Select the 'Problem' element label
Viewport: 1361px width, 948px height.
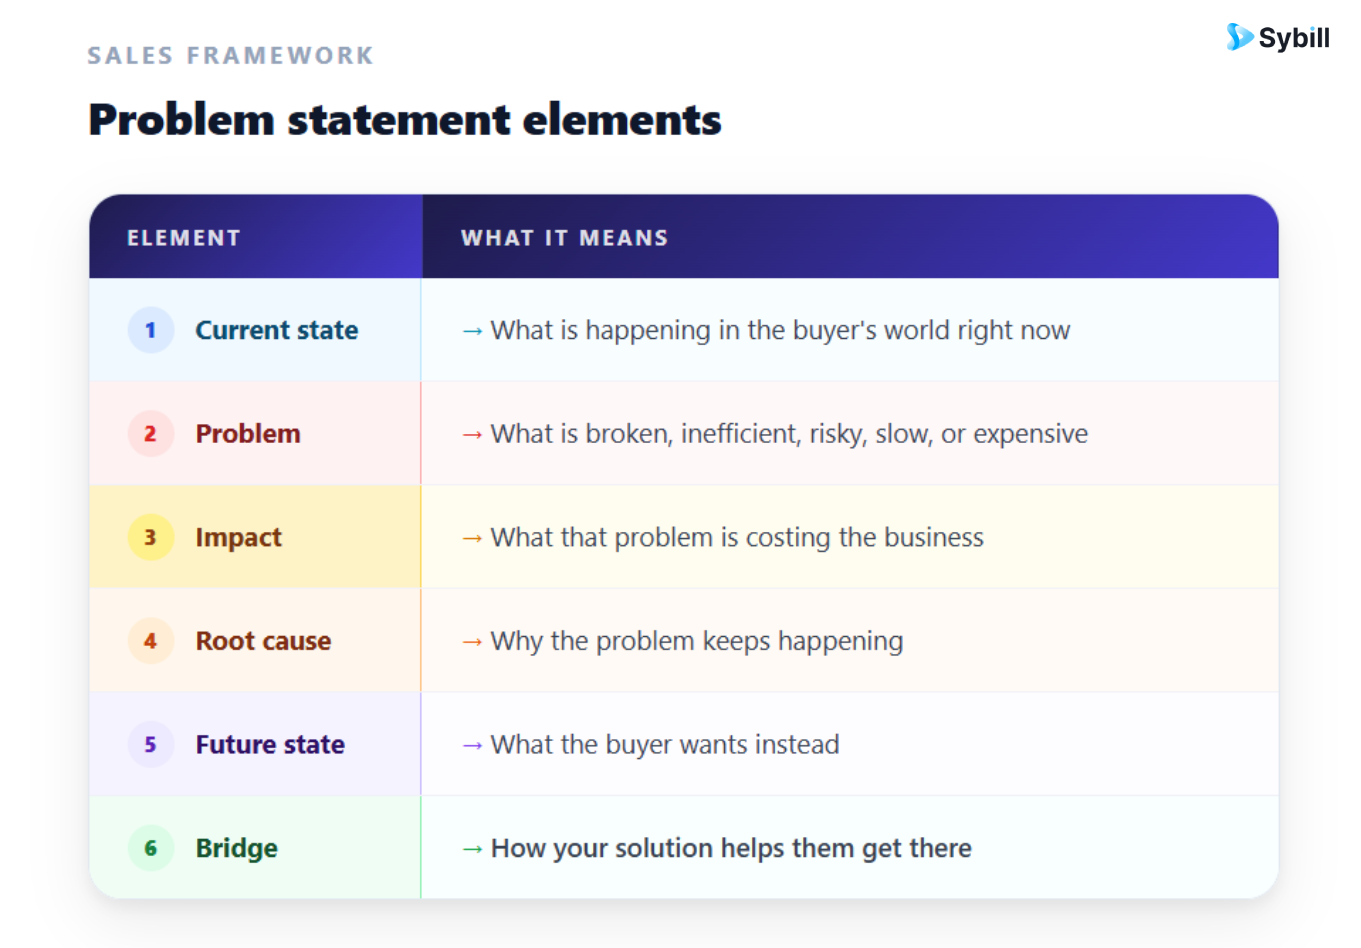point(248,433)
